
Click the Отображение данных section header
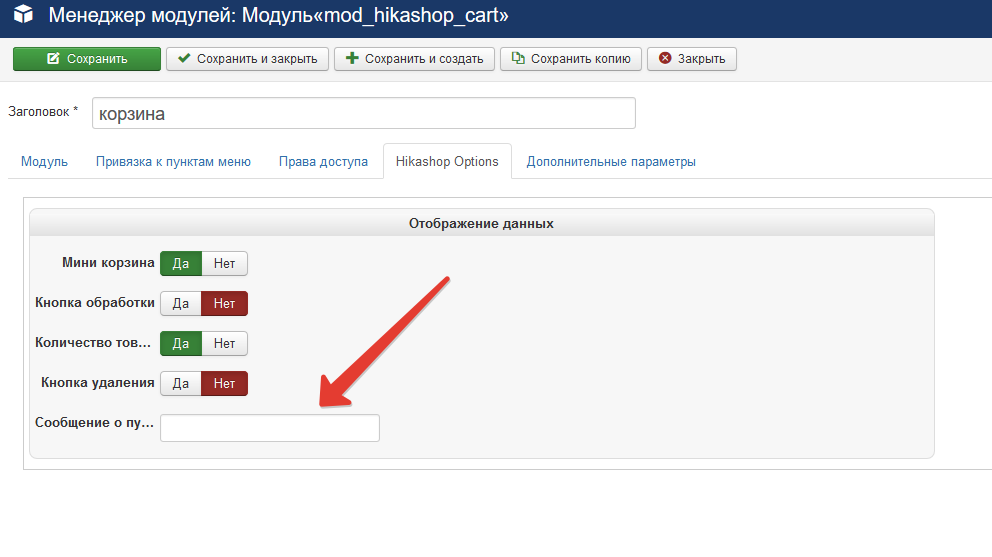481,223
